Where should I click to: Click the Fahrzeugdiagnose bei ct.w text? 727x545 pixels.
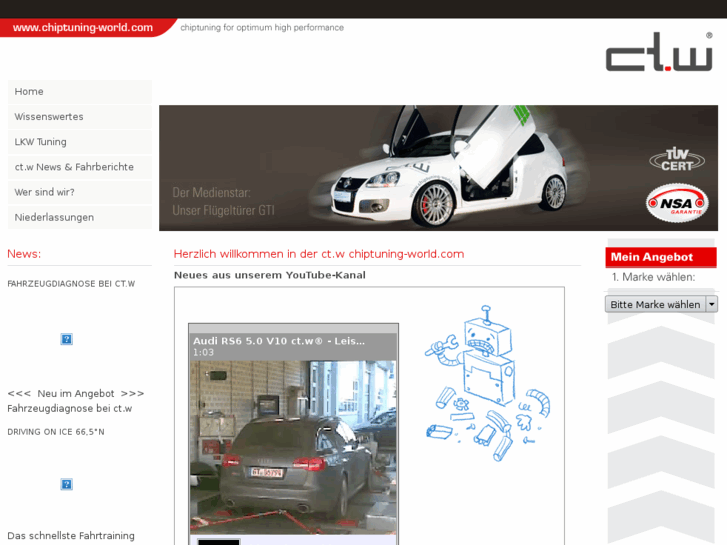click(x=70, y=409)
